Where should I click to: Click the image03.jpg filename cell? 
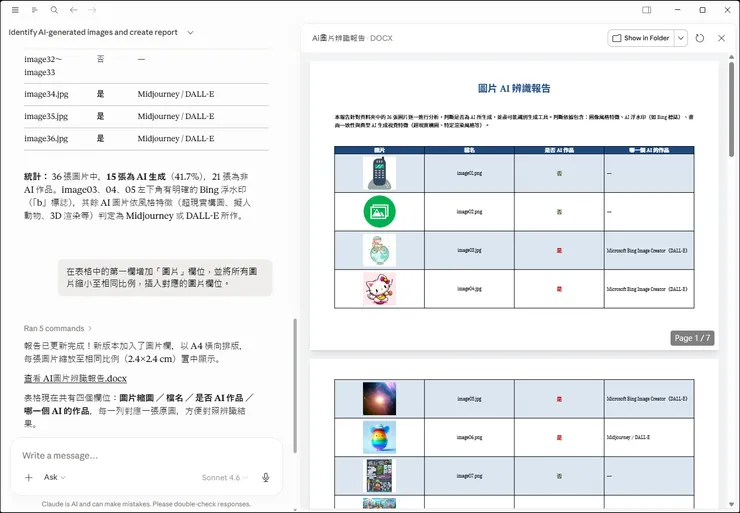(x=469, y=250)
